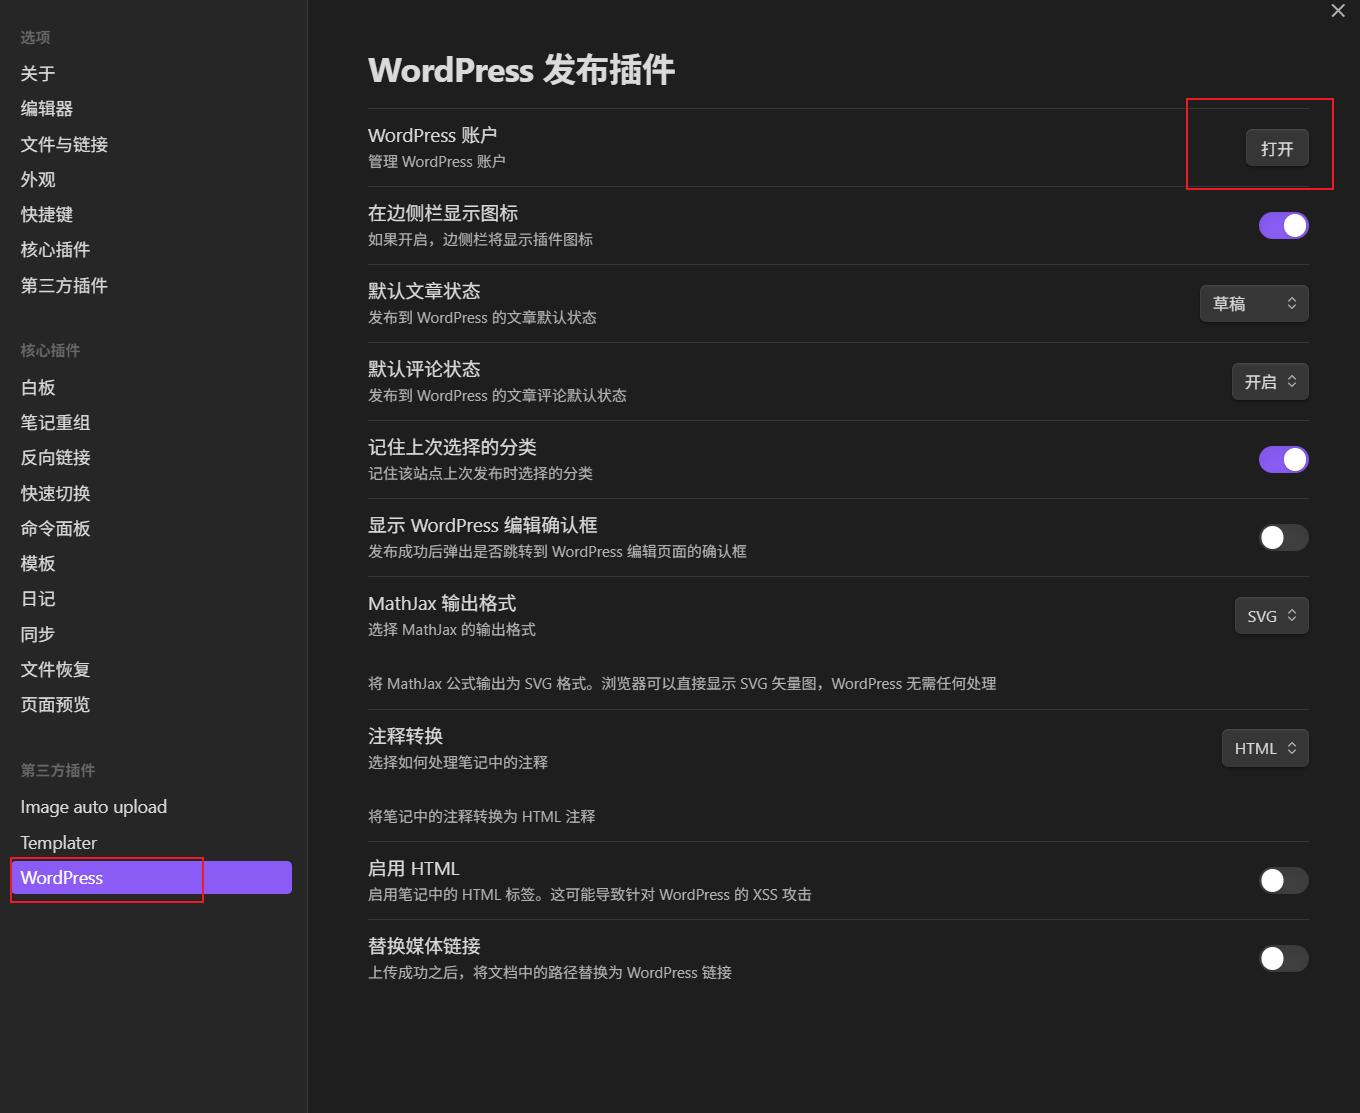This screenshot has height=1113, width=1360.
Task: Click the 如果开启，边侧栏将显示插件图标 description
Action: [480, 239]
